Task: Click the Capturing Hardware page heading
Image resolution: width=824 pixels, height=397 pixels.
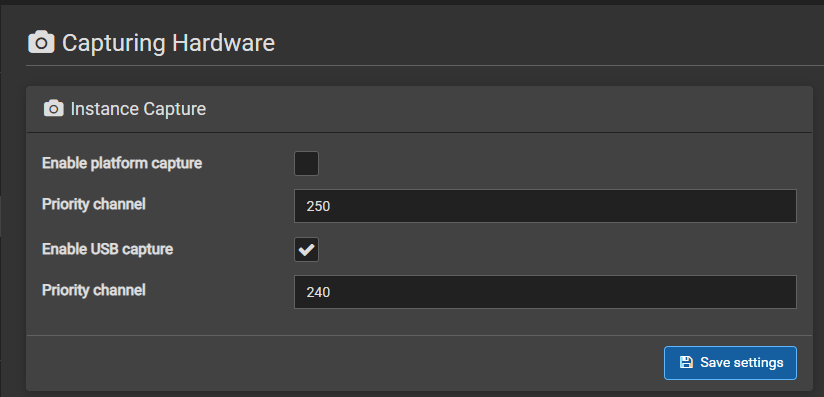Action: pyautogui.click(x=168, y=43)
